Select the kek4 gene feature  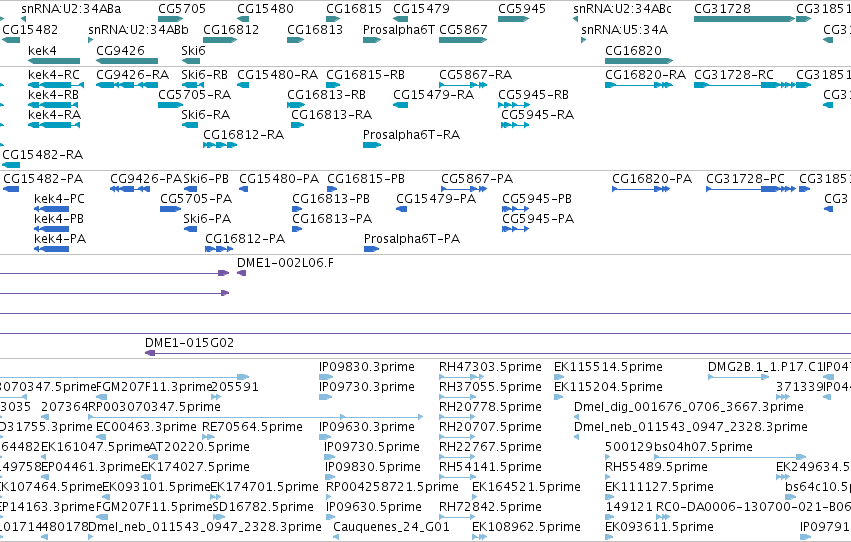pos(54,61)
